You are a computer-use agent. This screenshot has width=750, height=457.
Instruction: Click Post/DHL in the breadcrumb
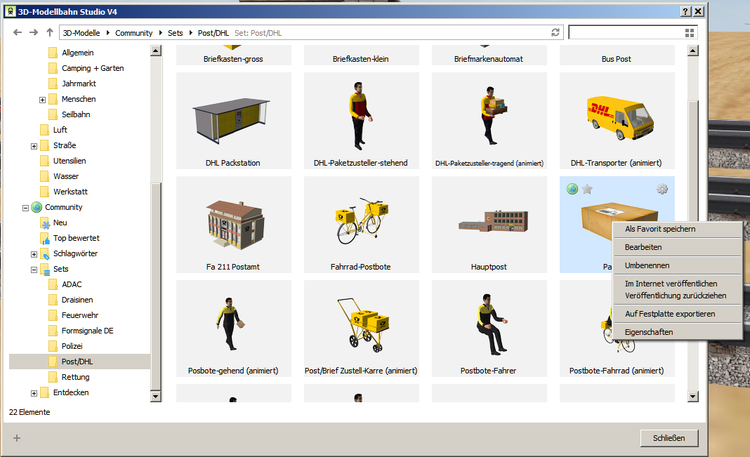click(213, 33)
